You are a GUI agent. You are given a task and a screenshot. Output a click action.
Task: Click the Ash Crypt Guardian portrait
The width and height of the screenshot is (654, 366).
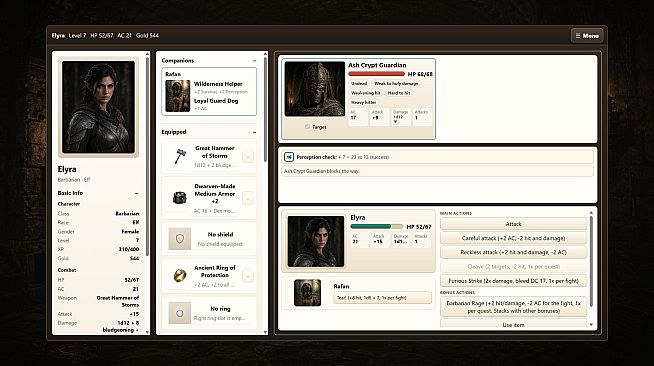(314, 89)
